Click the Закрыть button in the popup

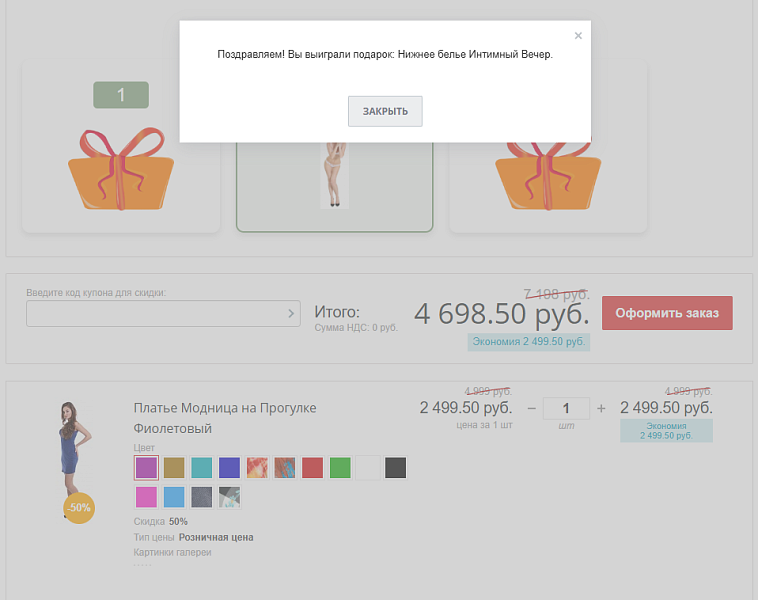coord(385,111)
